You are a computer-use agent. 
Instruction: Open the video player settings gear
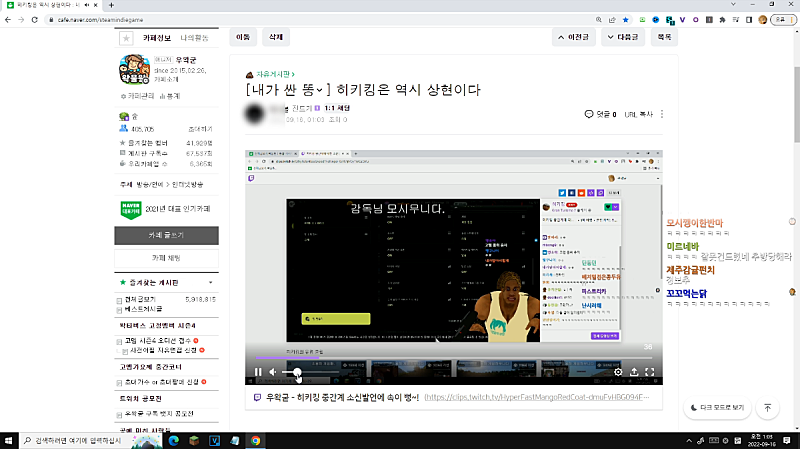(618, 372)
